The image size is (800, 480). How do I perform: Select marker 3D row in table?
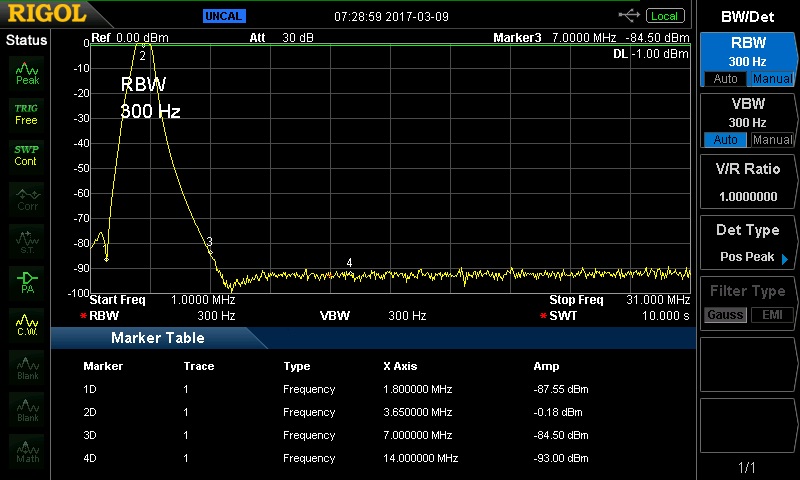(336, 435)
